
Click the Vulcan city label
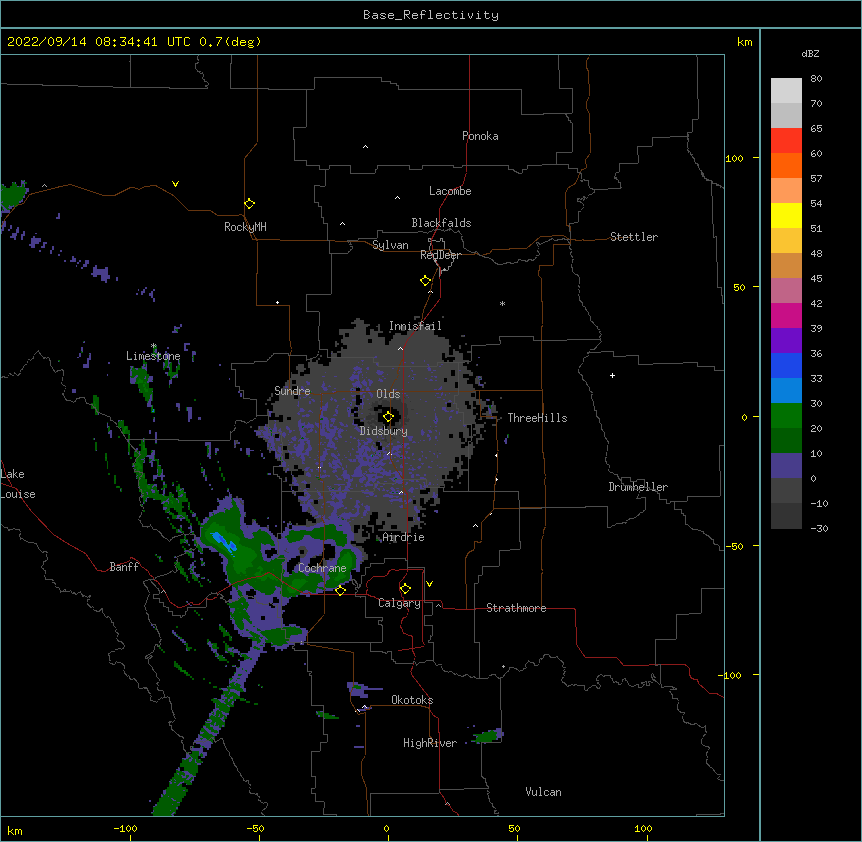point(543,792)
